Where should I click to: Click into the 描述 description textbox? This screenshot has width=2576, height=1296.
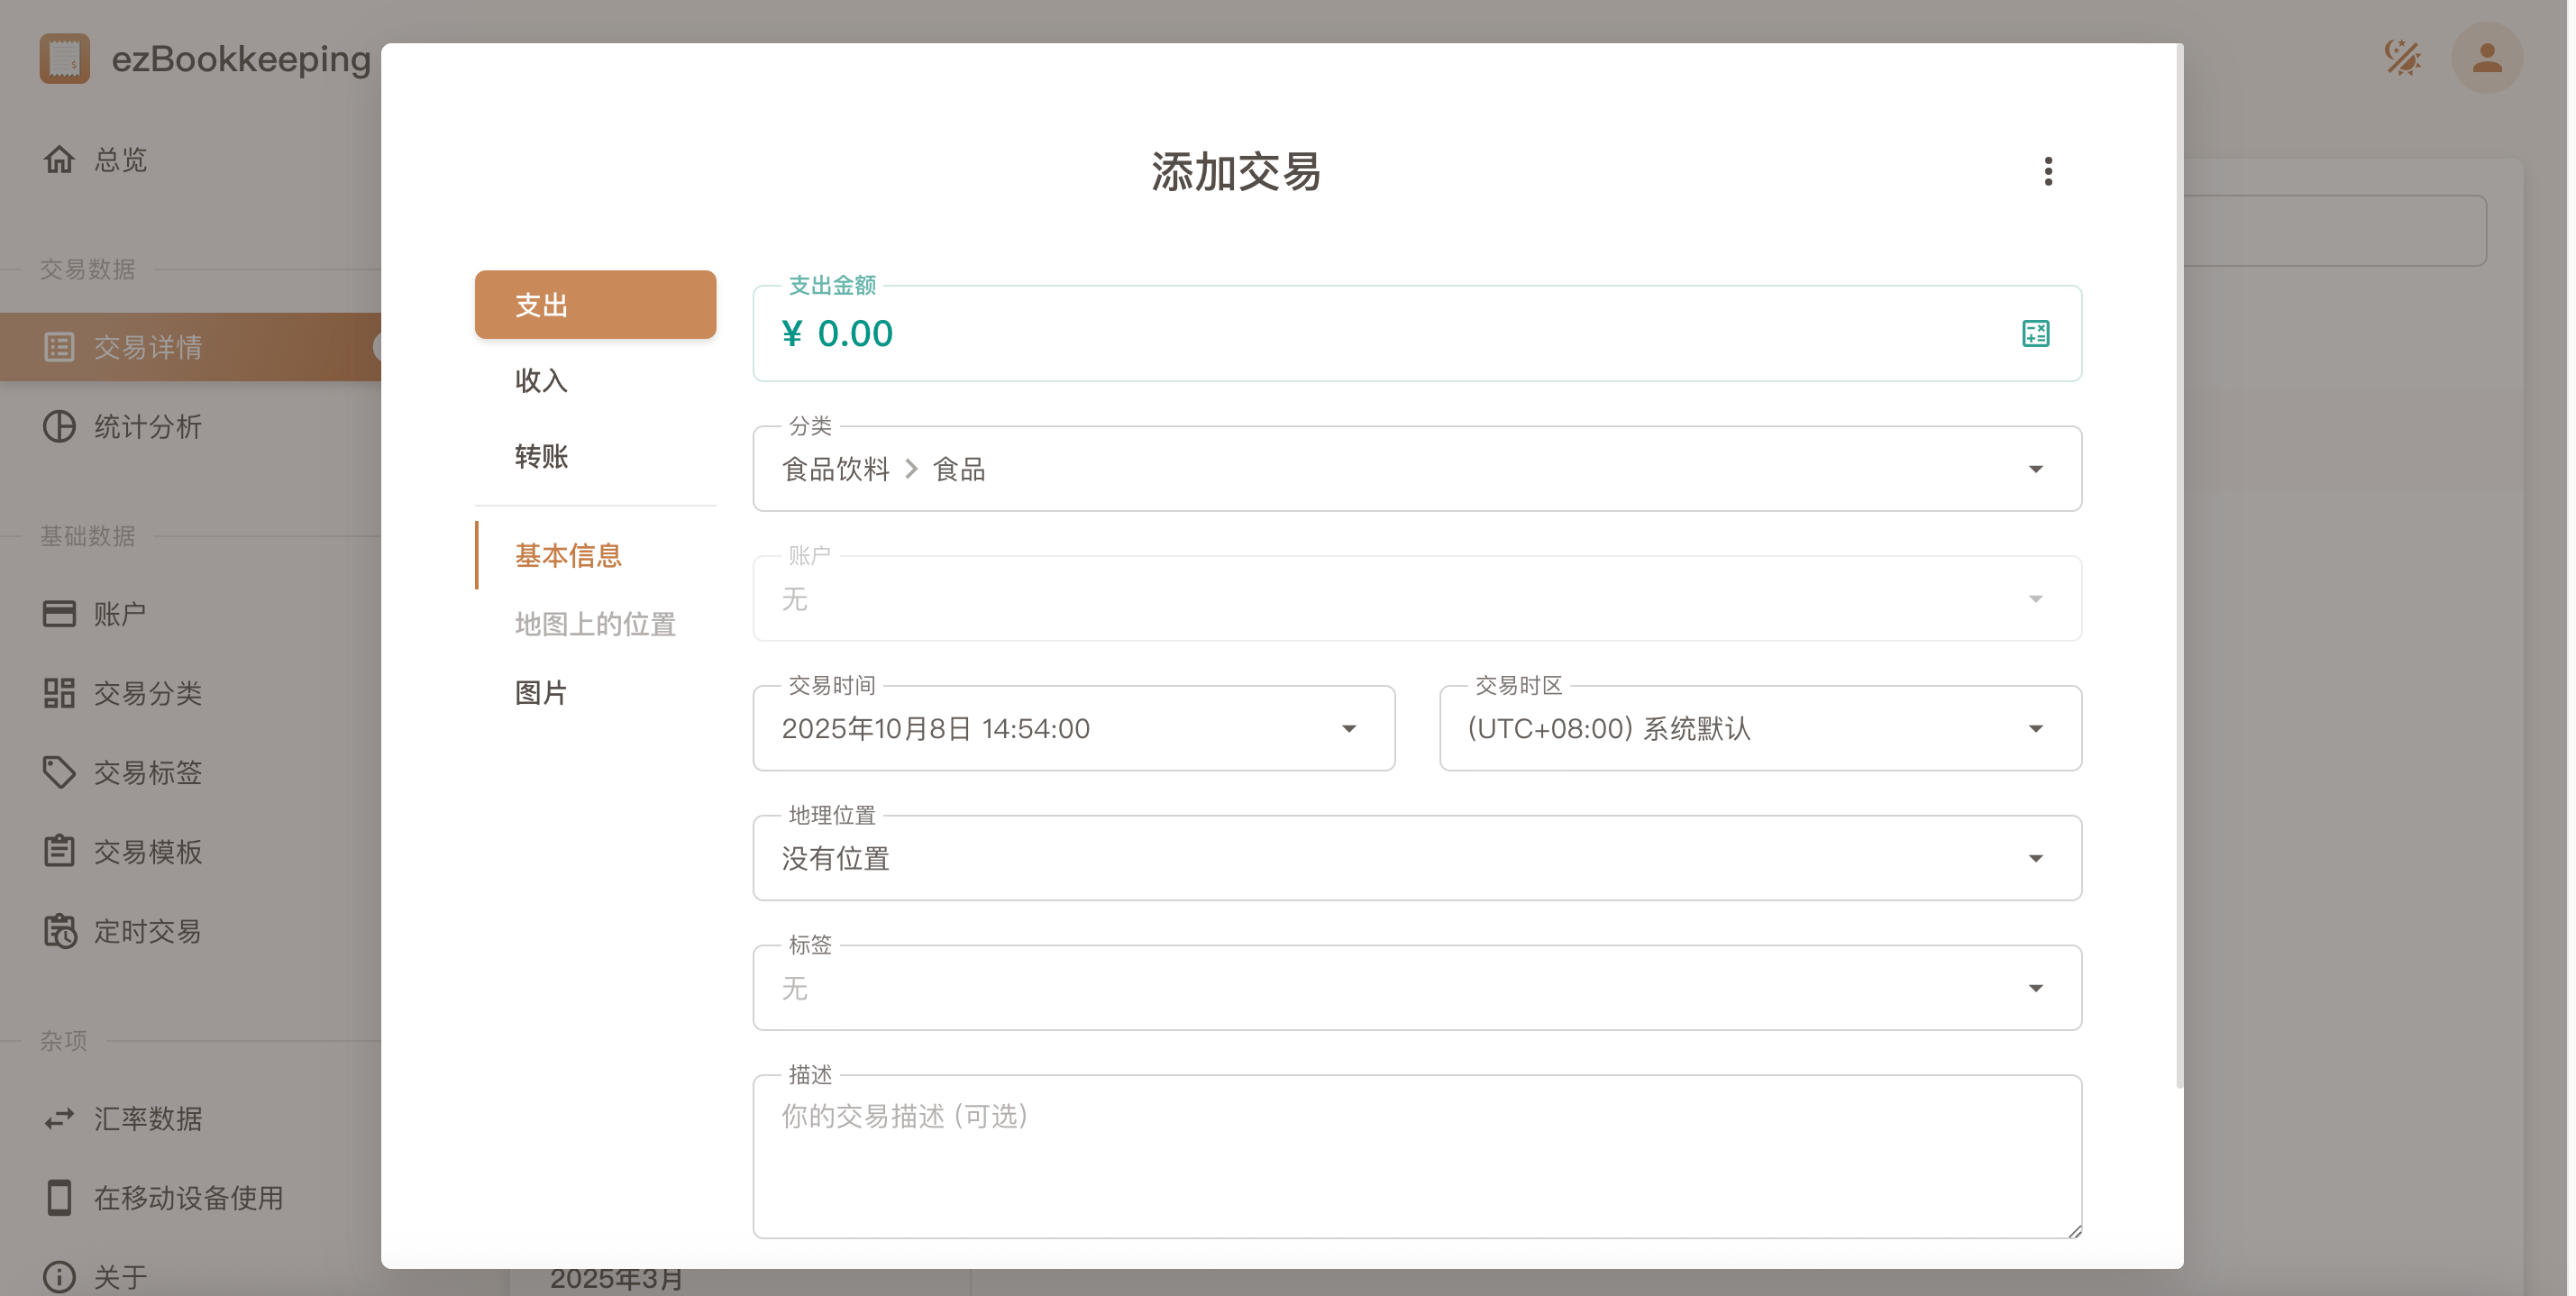tap(1416, 1156)
